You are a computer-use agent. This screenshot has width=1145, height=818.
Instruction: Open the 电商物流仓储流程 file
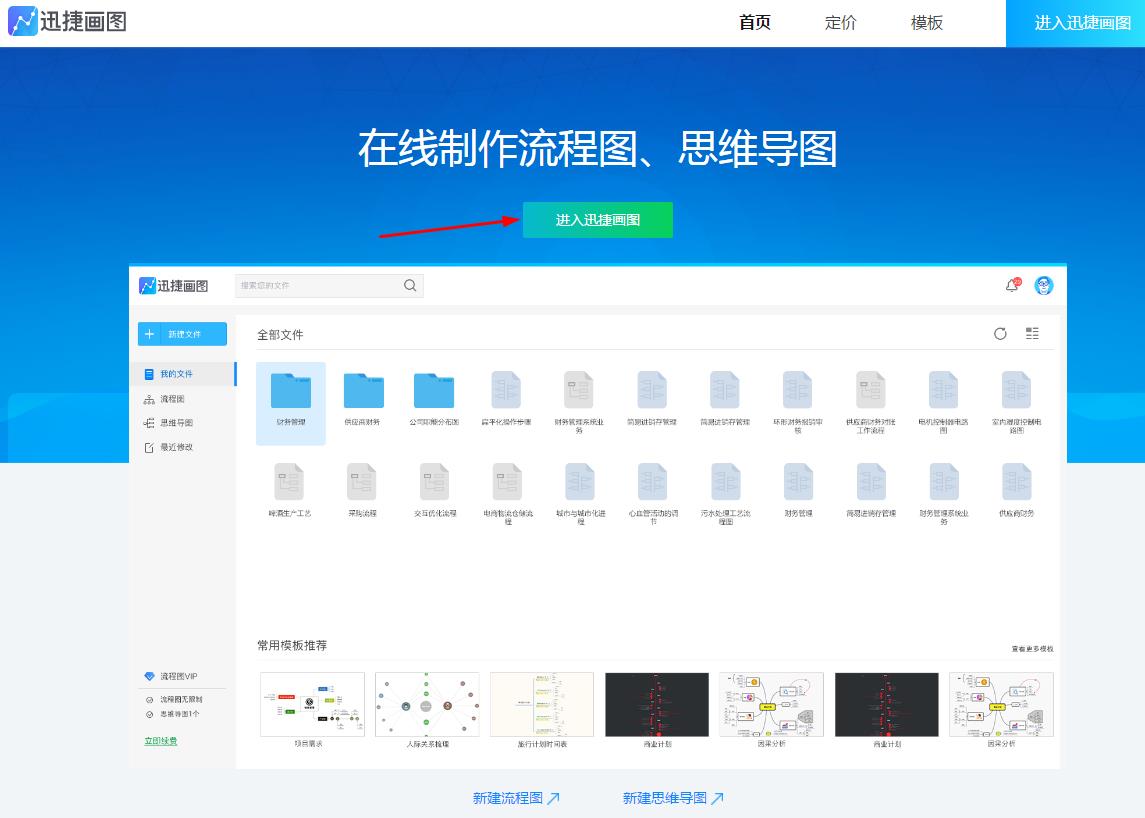point(508,493)
